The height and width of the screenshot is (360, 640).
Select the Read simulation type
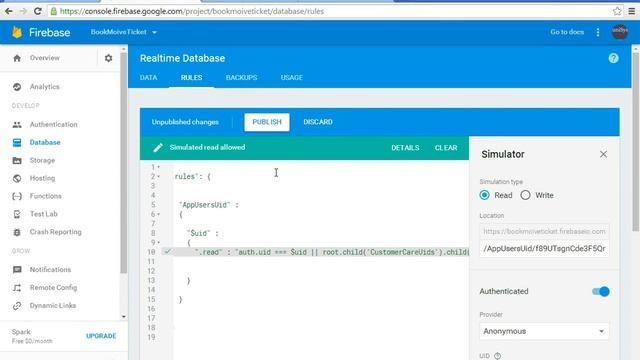(484, 195)
